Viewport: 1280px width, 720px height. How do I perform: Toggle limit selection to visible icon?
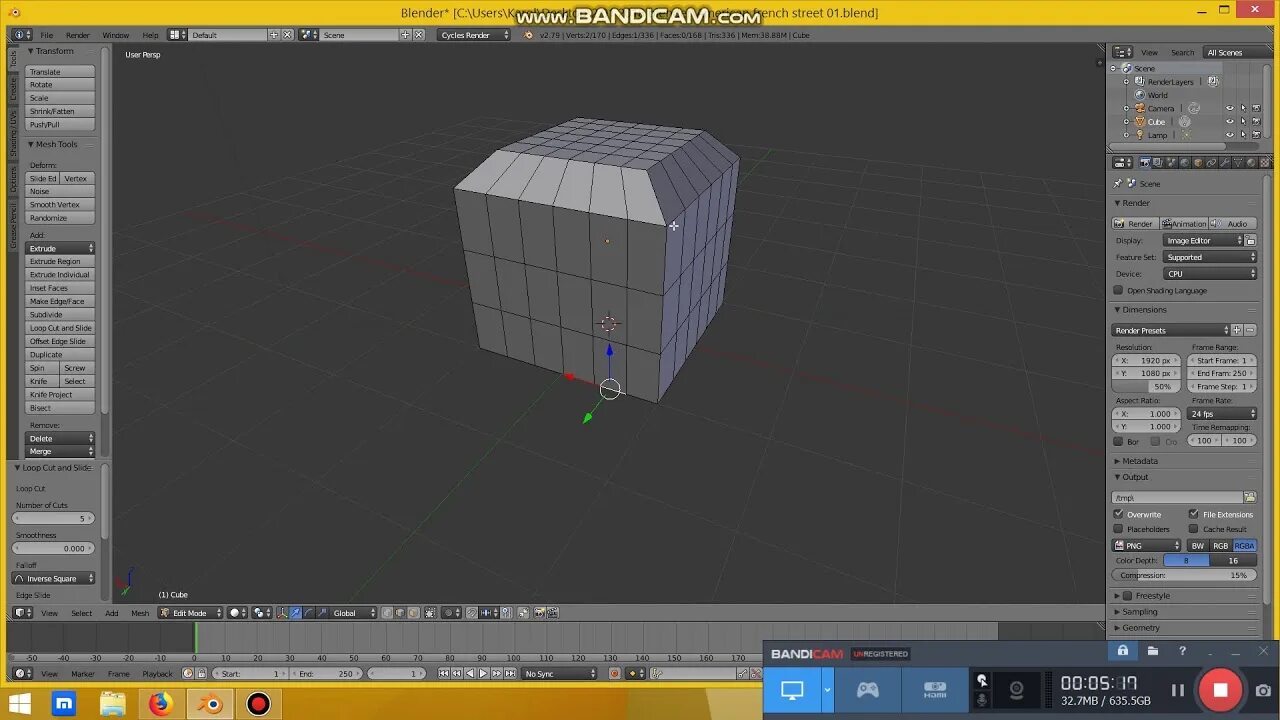[430, 613]
